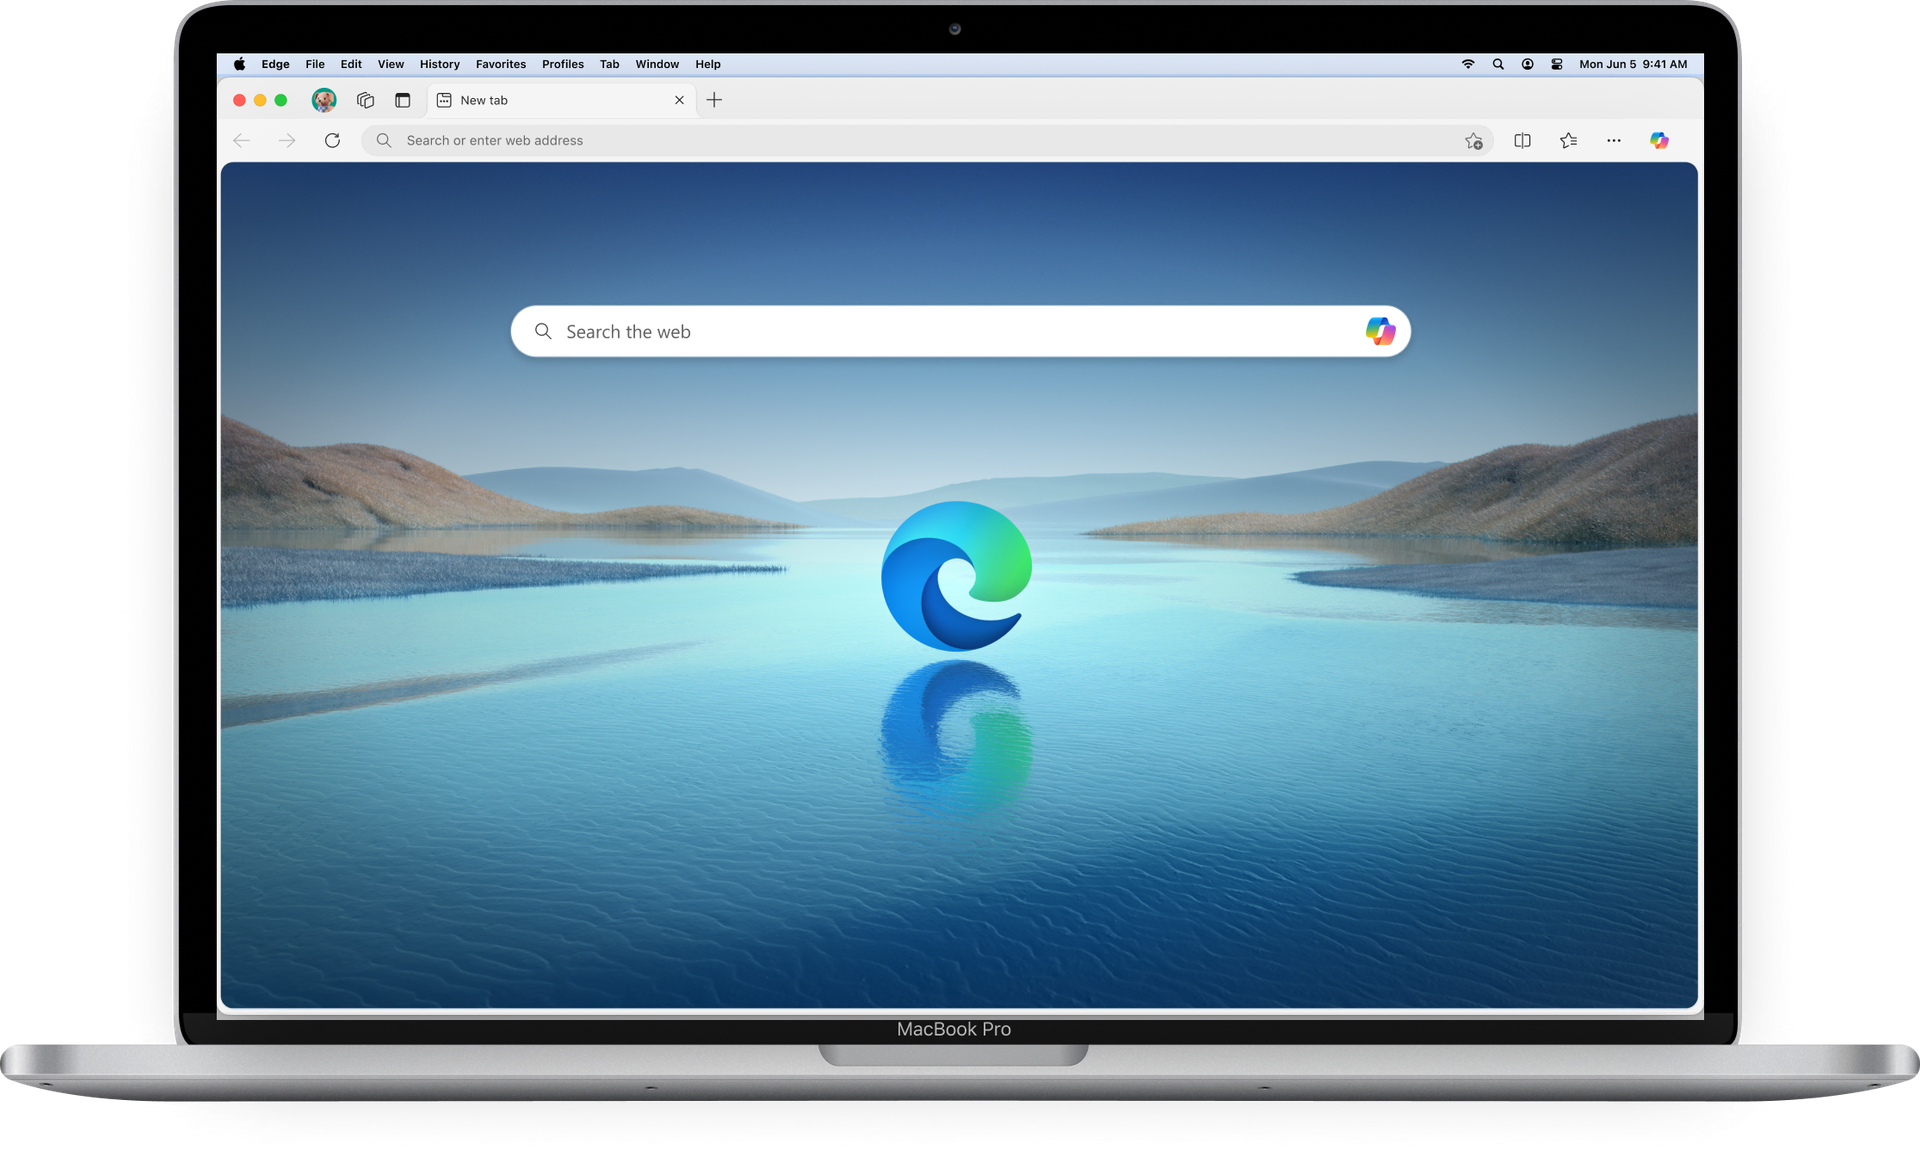Add this page to favorites star icon

(1474, 141)
